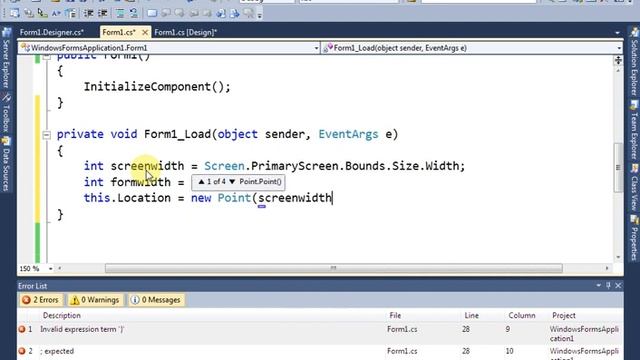Increase line indent via toolbar icon
Screen dimensions: 640x360
pos(102,13)
